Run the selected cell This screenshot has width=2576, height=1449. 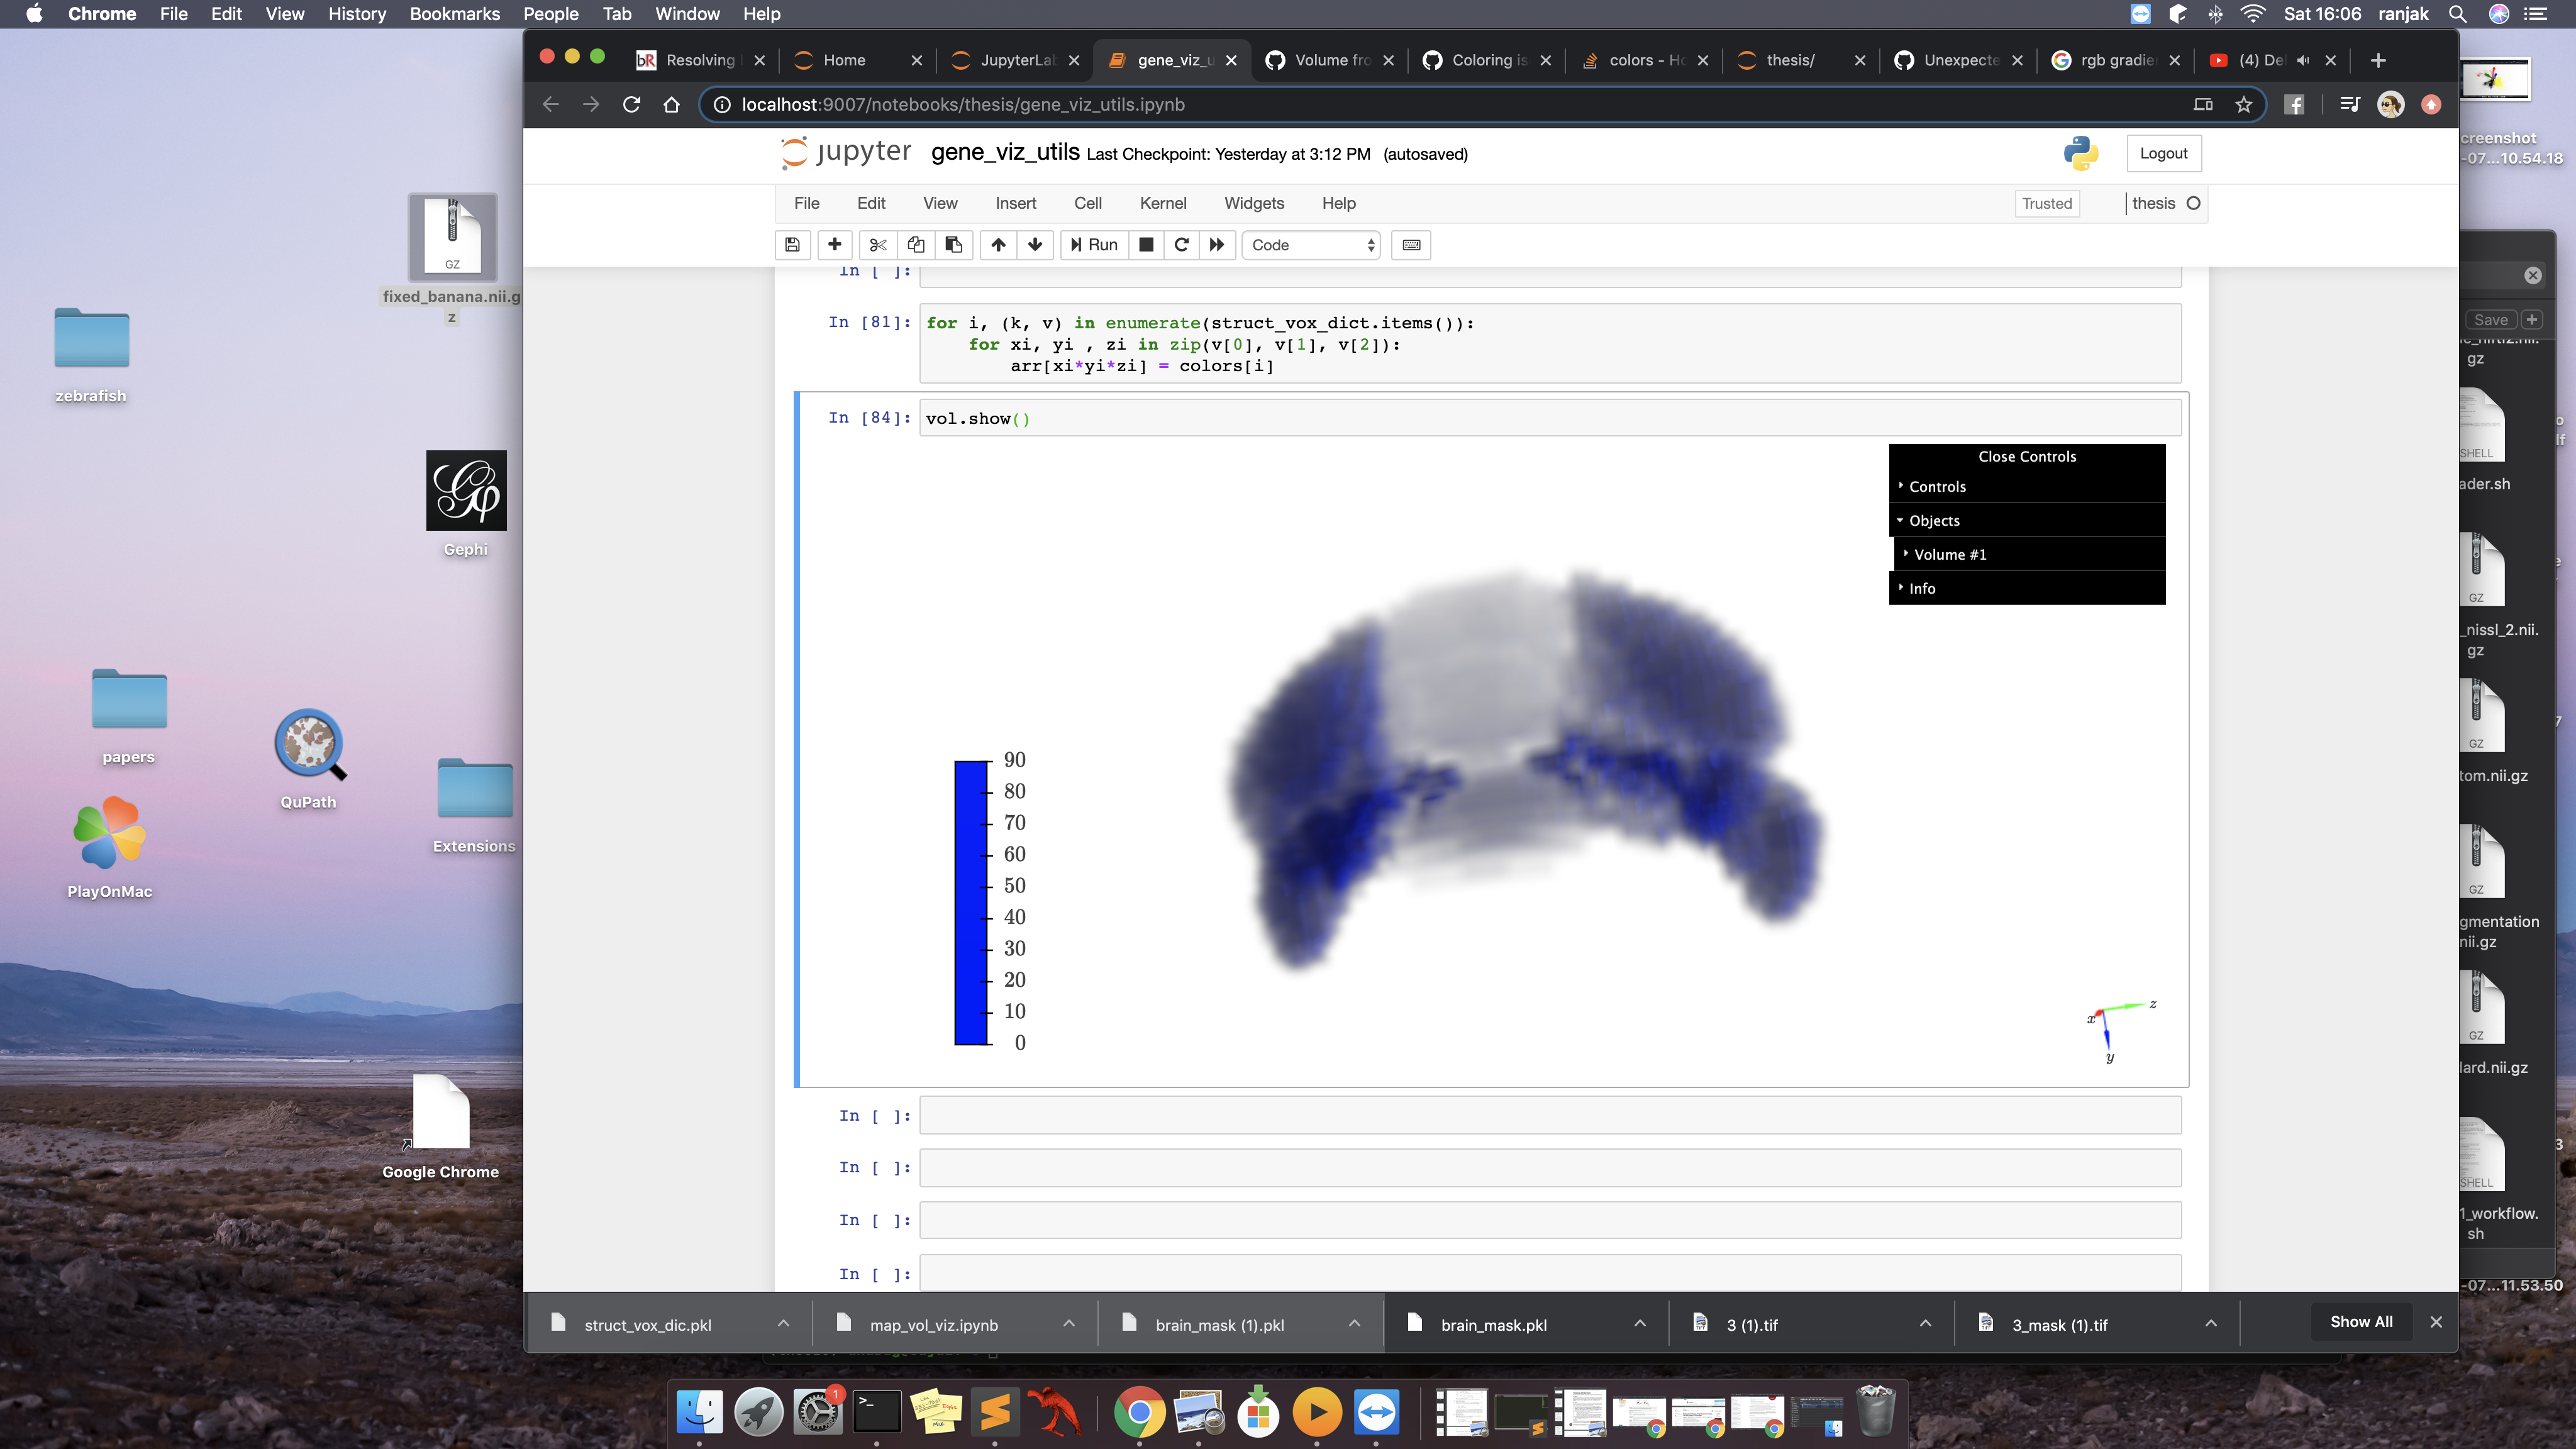(x=1094, y=245)
